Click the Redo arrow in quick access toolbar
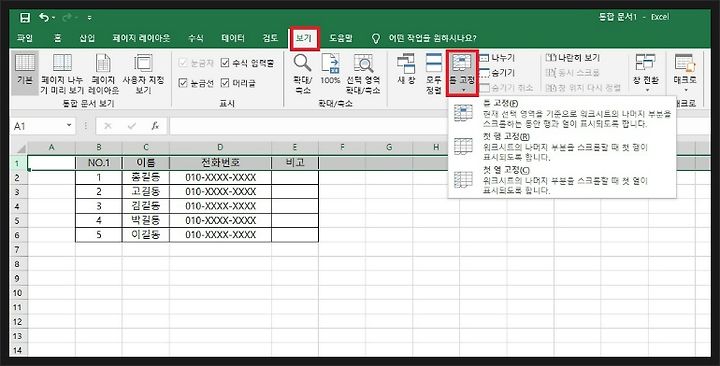Screen dimensions: 720x366 click(x=67, y=17)
